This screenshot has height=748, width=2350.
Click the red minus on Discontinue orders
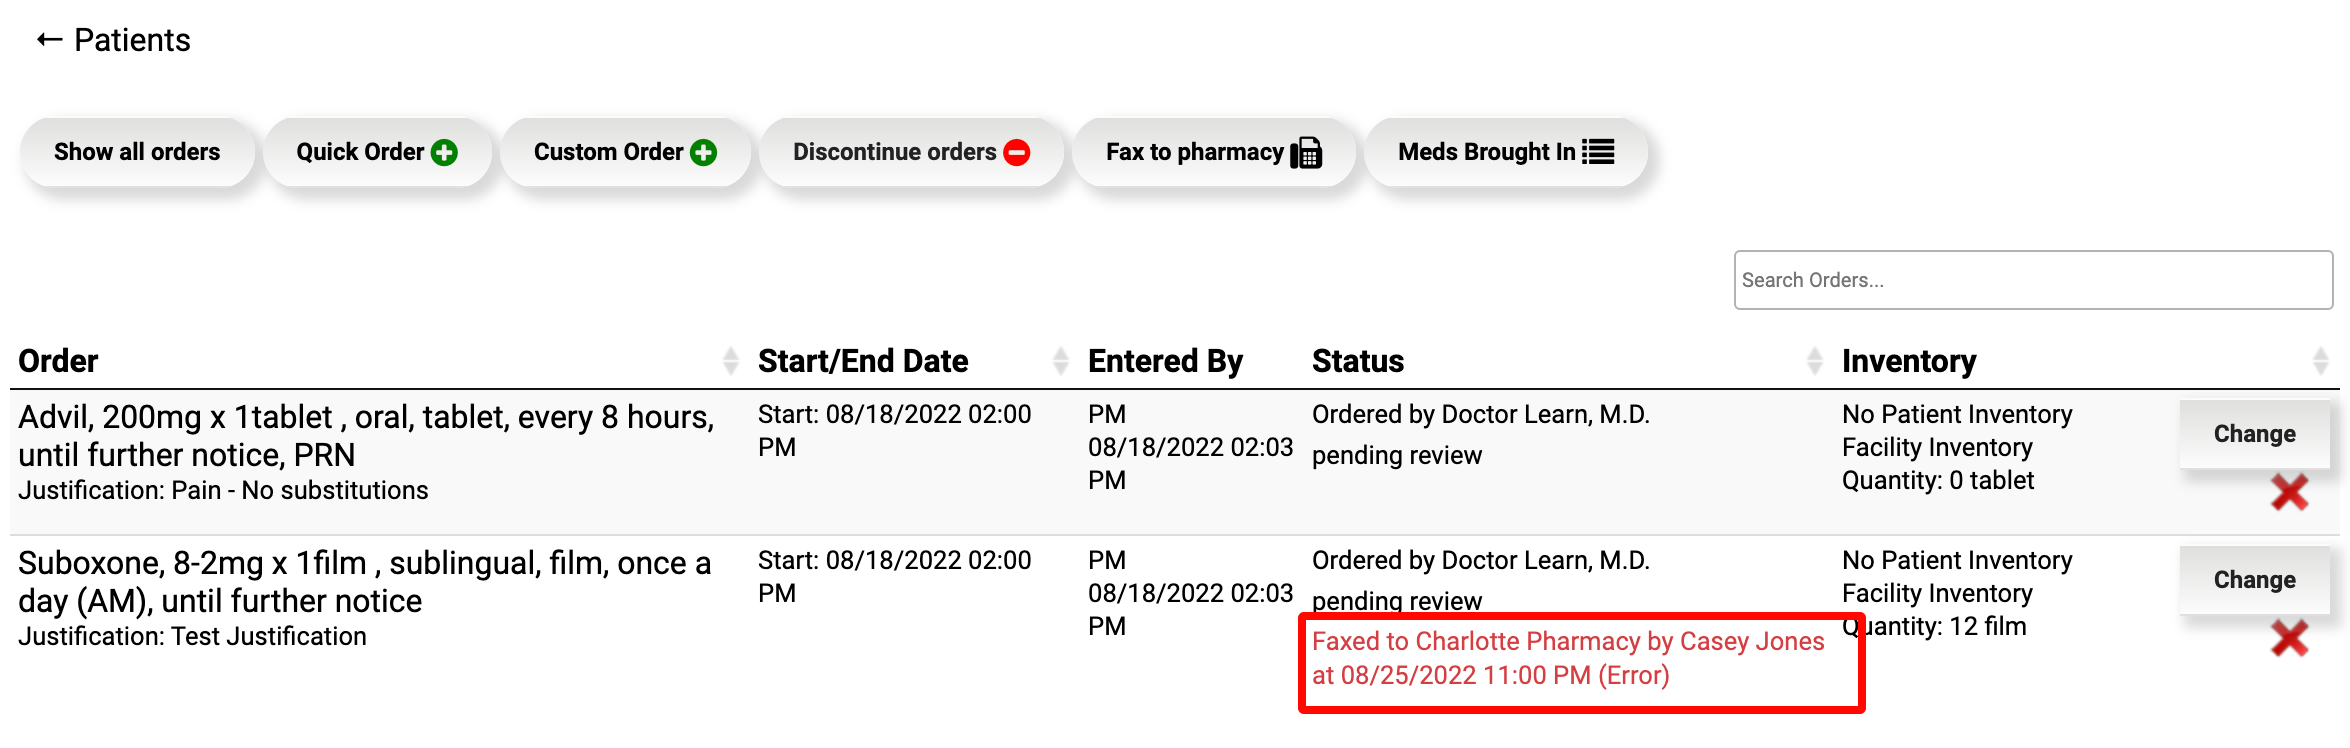(1017, 152)
